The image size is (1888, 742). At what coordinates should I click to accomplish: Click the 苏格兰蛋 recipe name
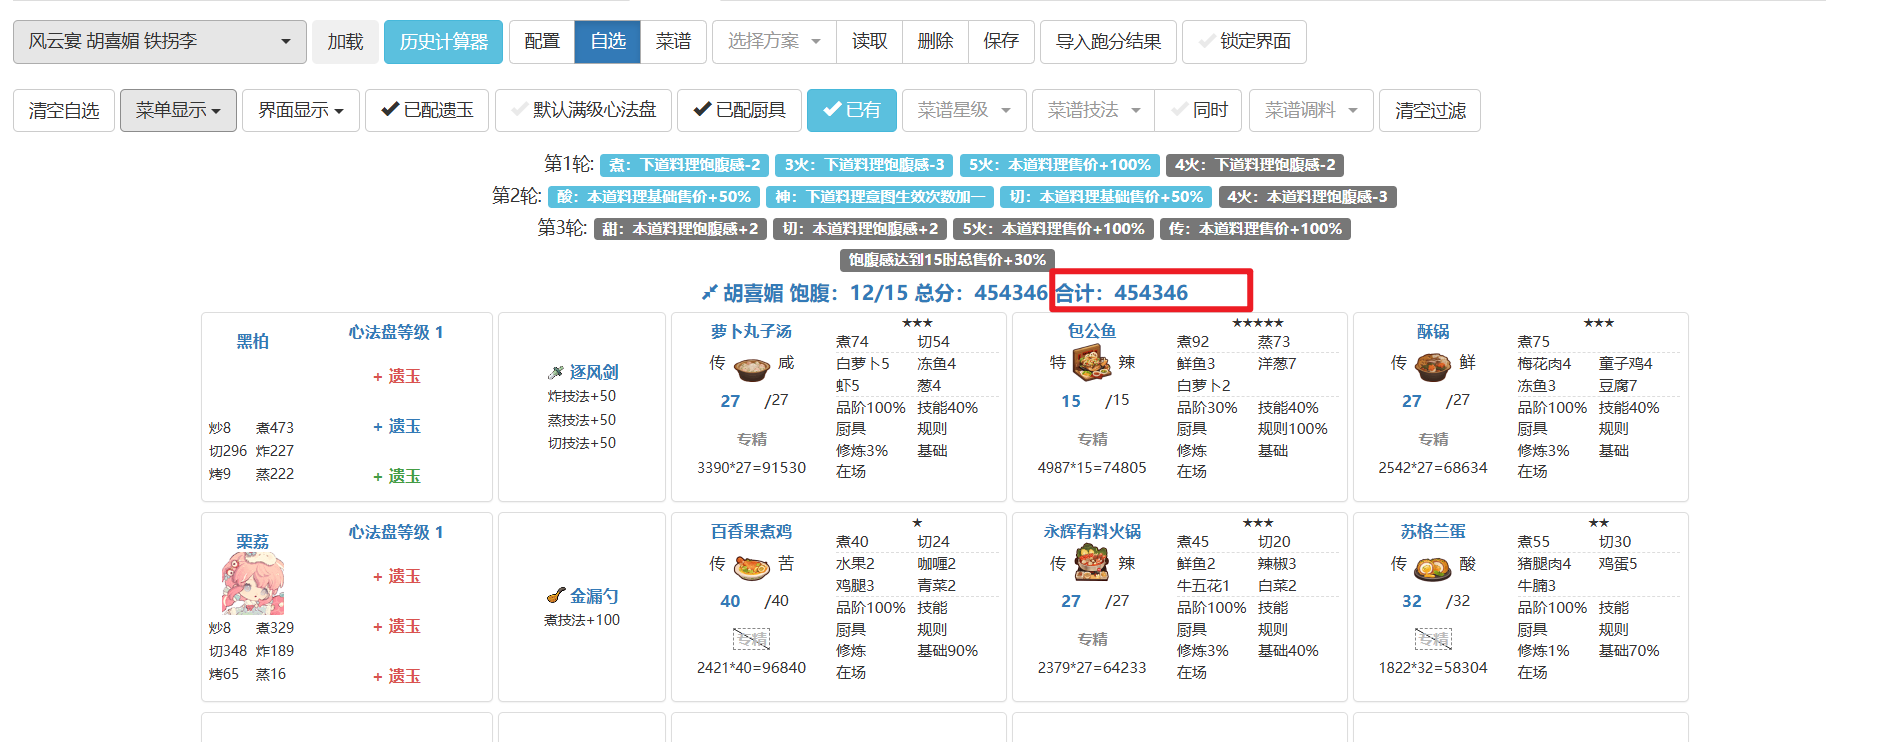pyautogui.click(x=1433, y=531)
